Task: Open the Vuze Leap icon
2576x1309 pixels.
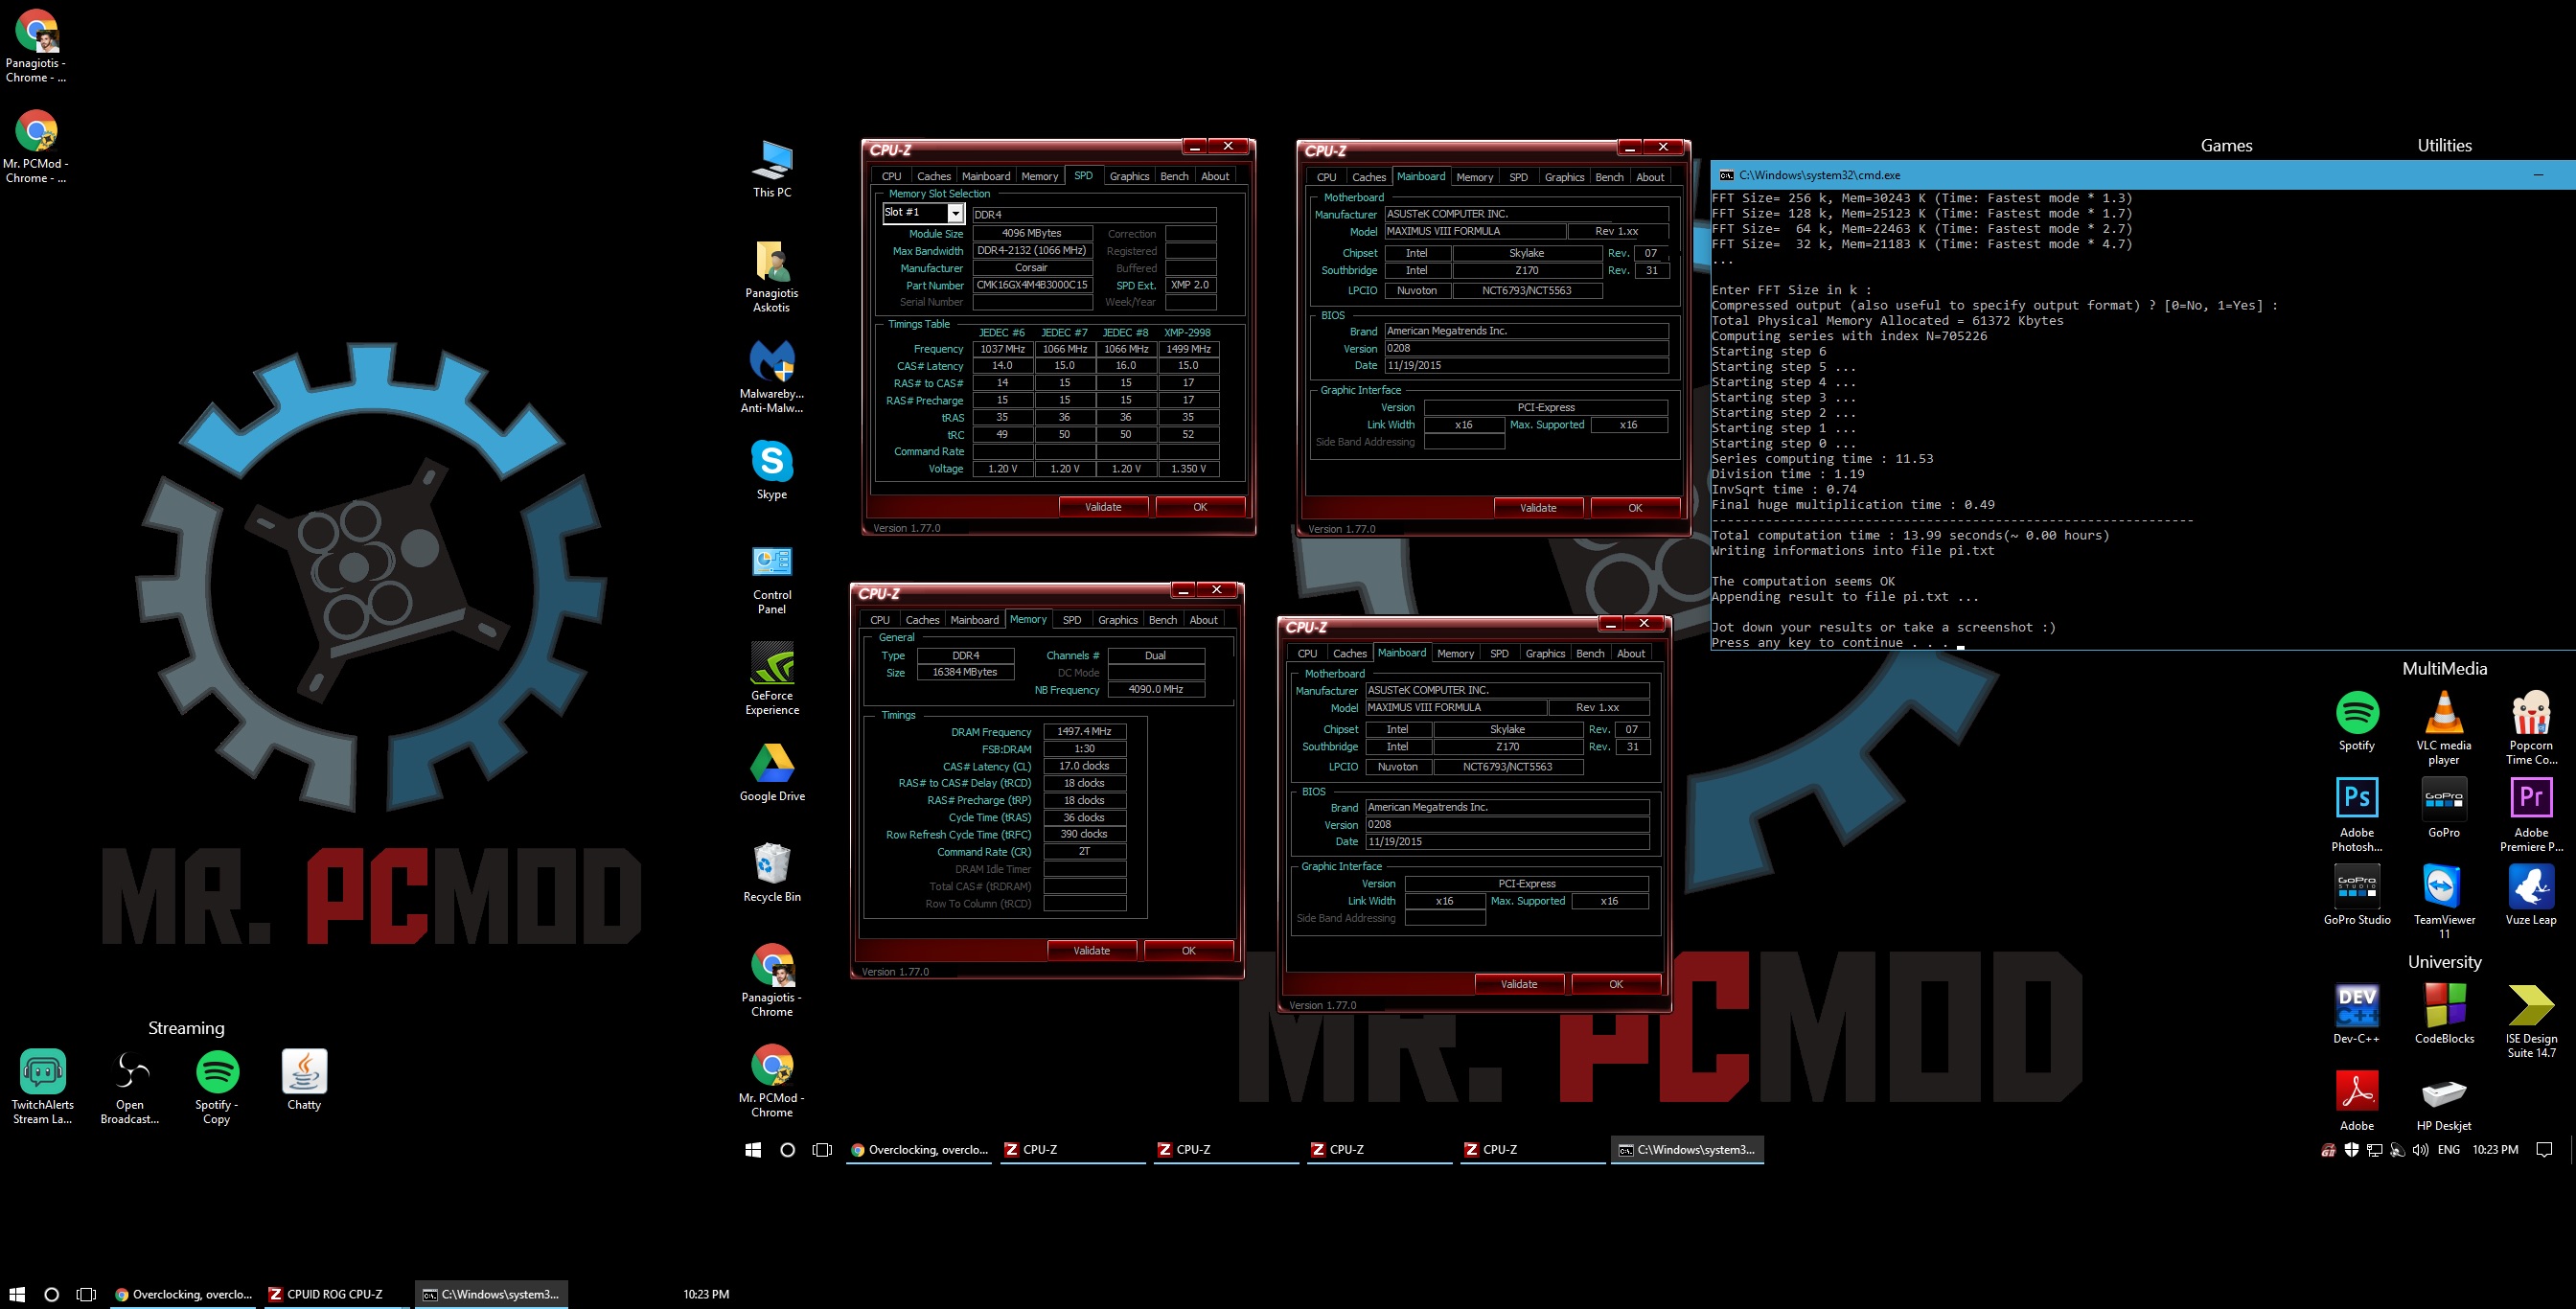Action: click(2531, 895)
